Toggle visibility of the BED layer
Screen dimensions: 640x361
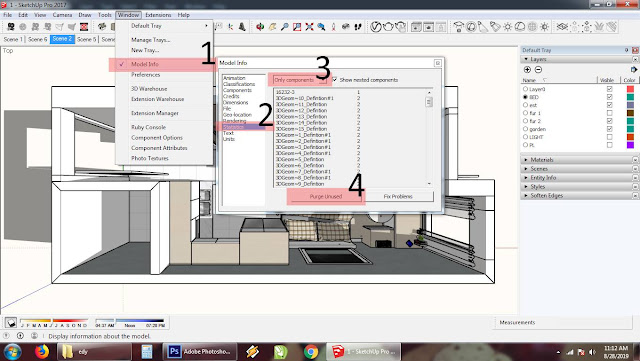click(609, 97)
